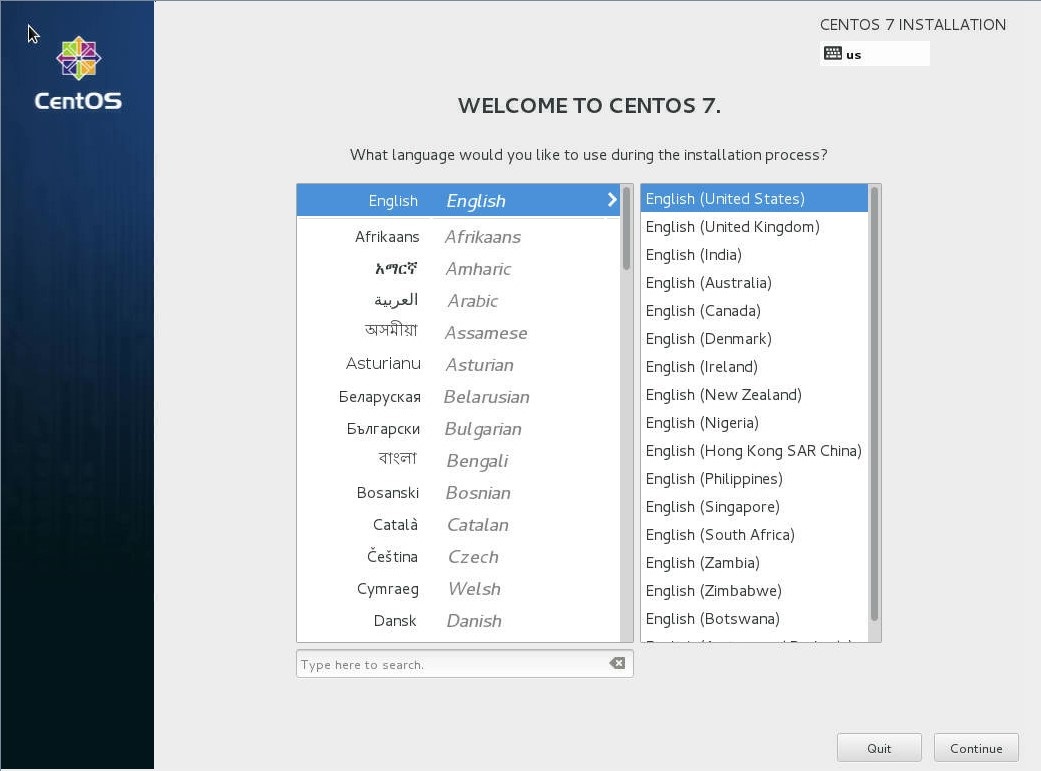Viewport: 1041px width, 771px height.
Task: Open the us keyboard layout indicator
Action: (x=875, y=54)
